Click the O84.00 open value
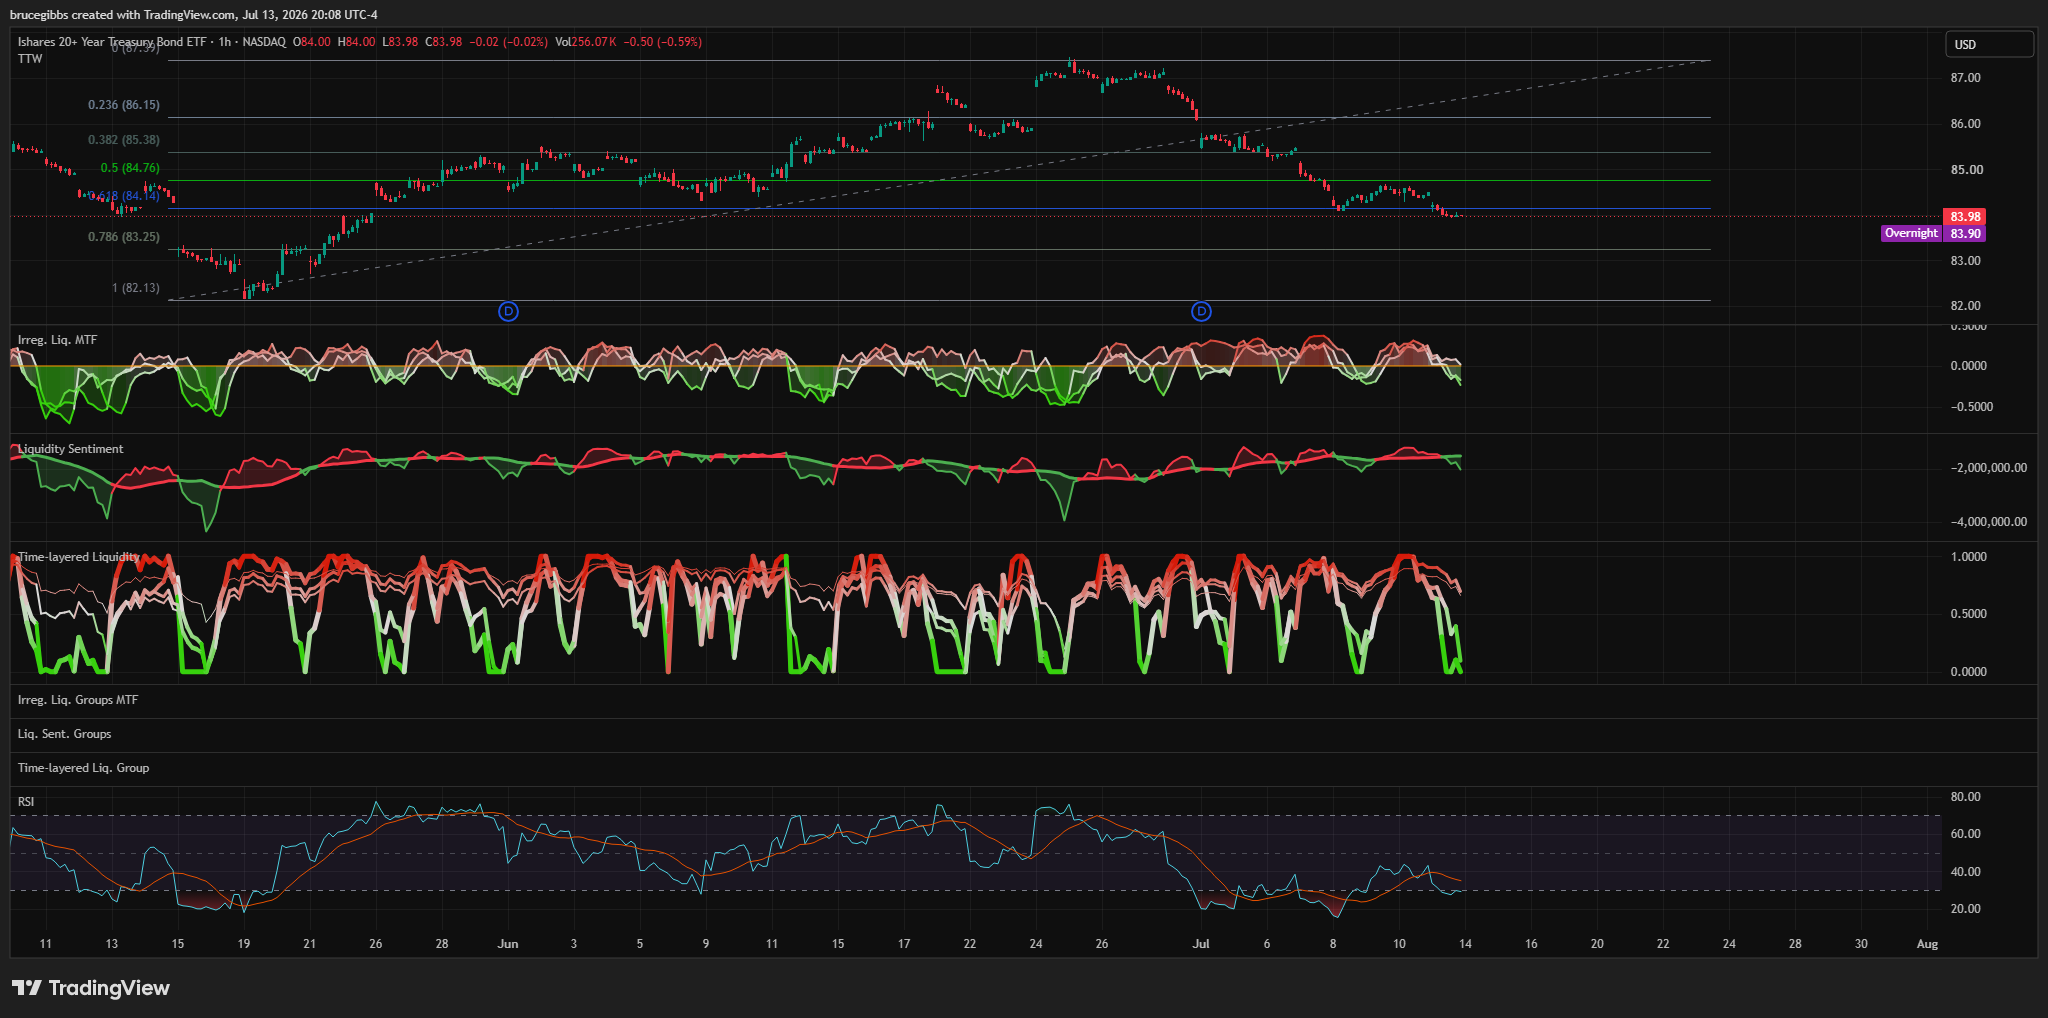Screen dimensions: 2048x1018 (311, 42)
